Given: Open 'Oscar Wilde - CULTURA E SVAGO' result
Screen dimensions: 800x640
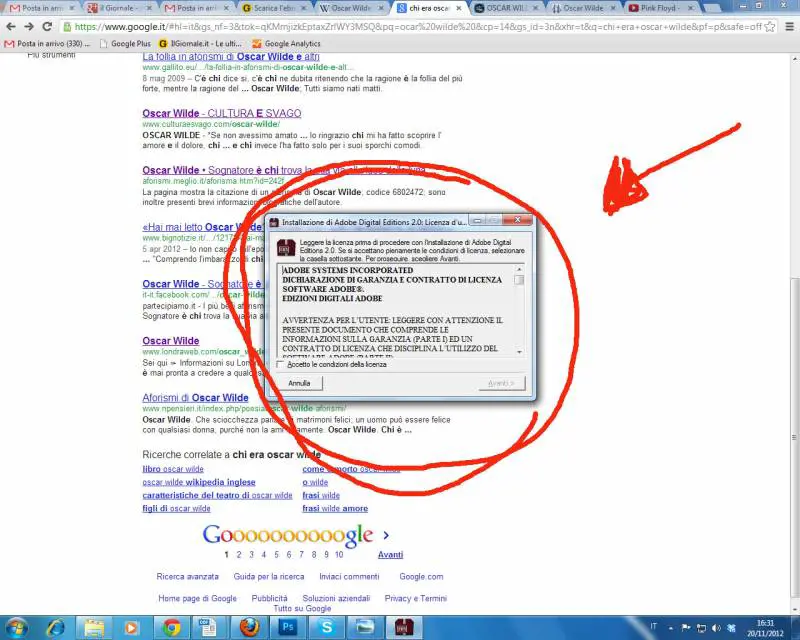Looking at the screenshot, I should click(x=222, y=113).
